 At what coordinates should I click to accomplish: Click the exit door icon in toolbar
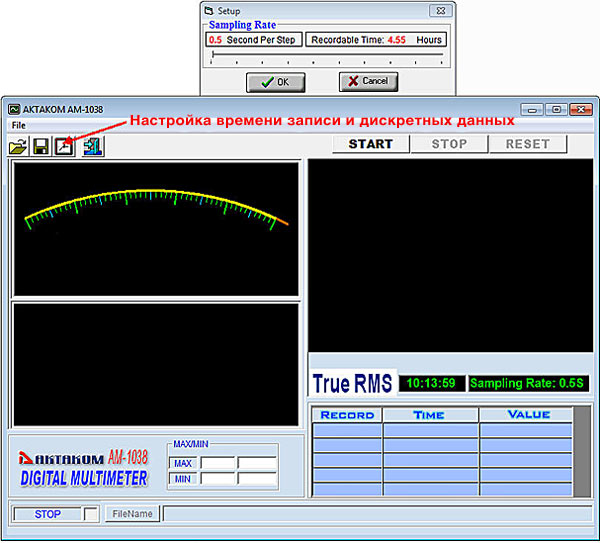(x=93, y=147)
